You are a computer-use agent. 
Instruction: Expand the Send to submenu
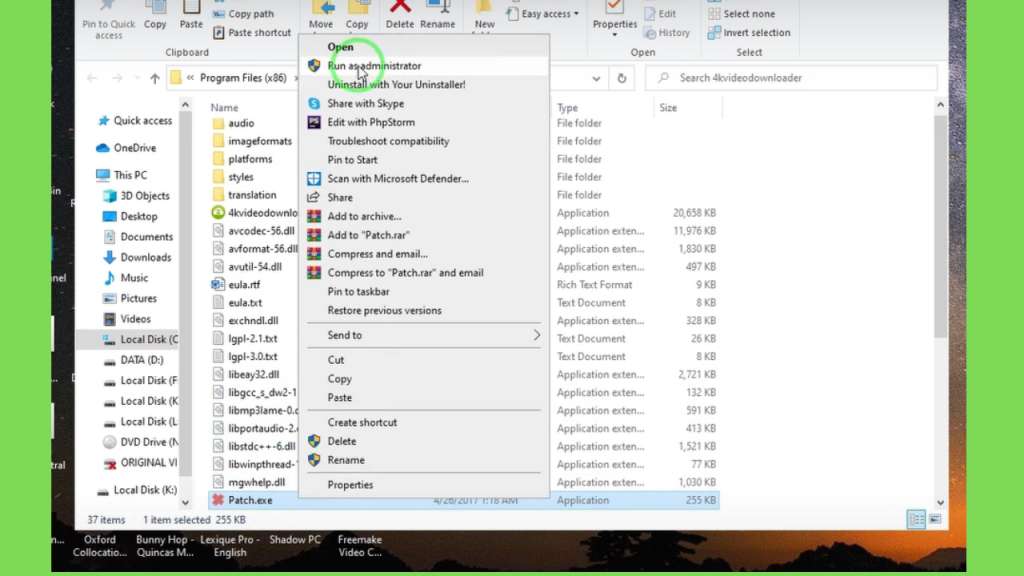tap(424, 335)
